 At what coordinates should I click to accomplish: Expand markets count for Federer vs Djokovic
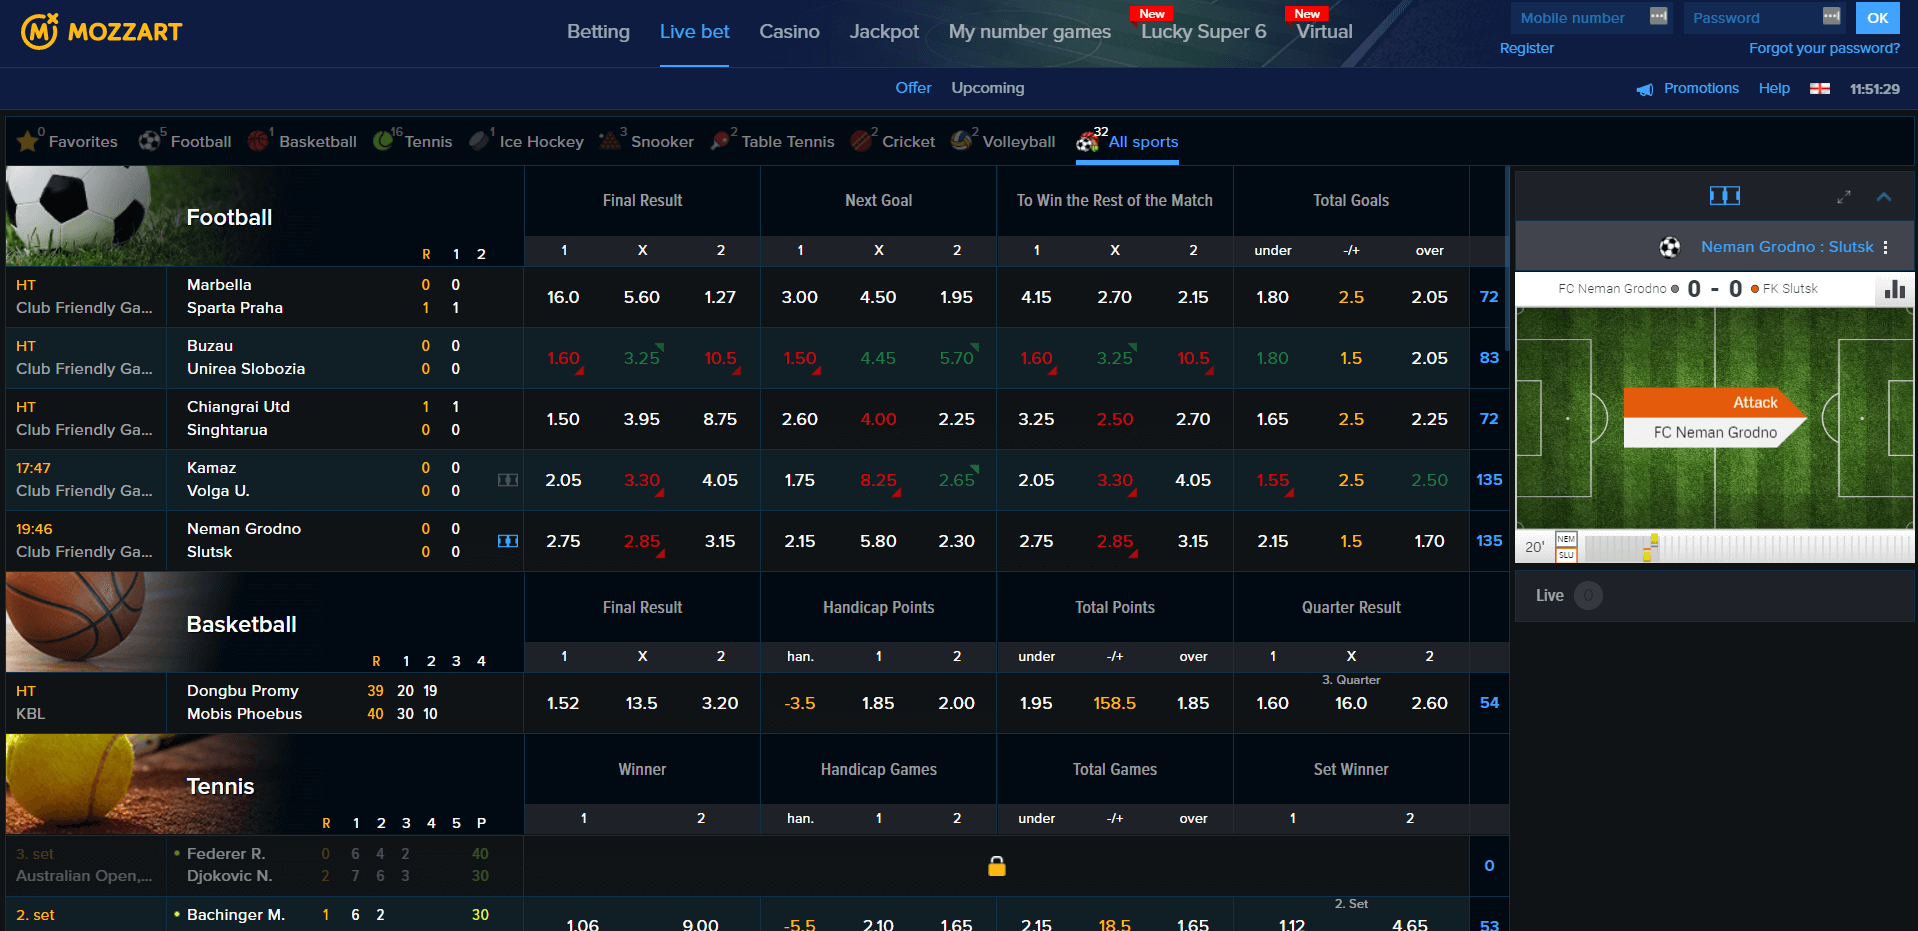(x=1489, y=866)
